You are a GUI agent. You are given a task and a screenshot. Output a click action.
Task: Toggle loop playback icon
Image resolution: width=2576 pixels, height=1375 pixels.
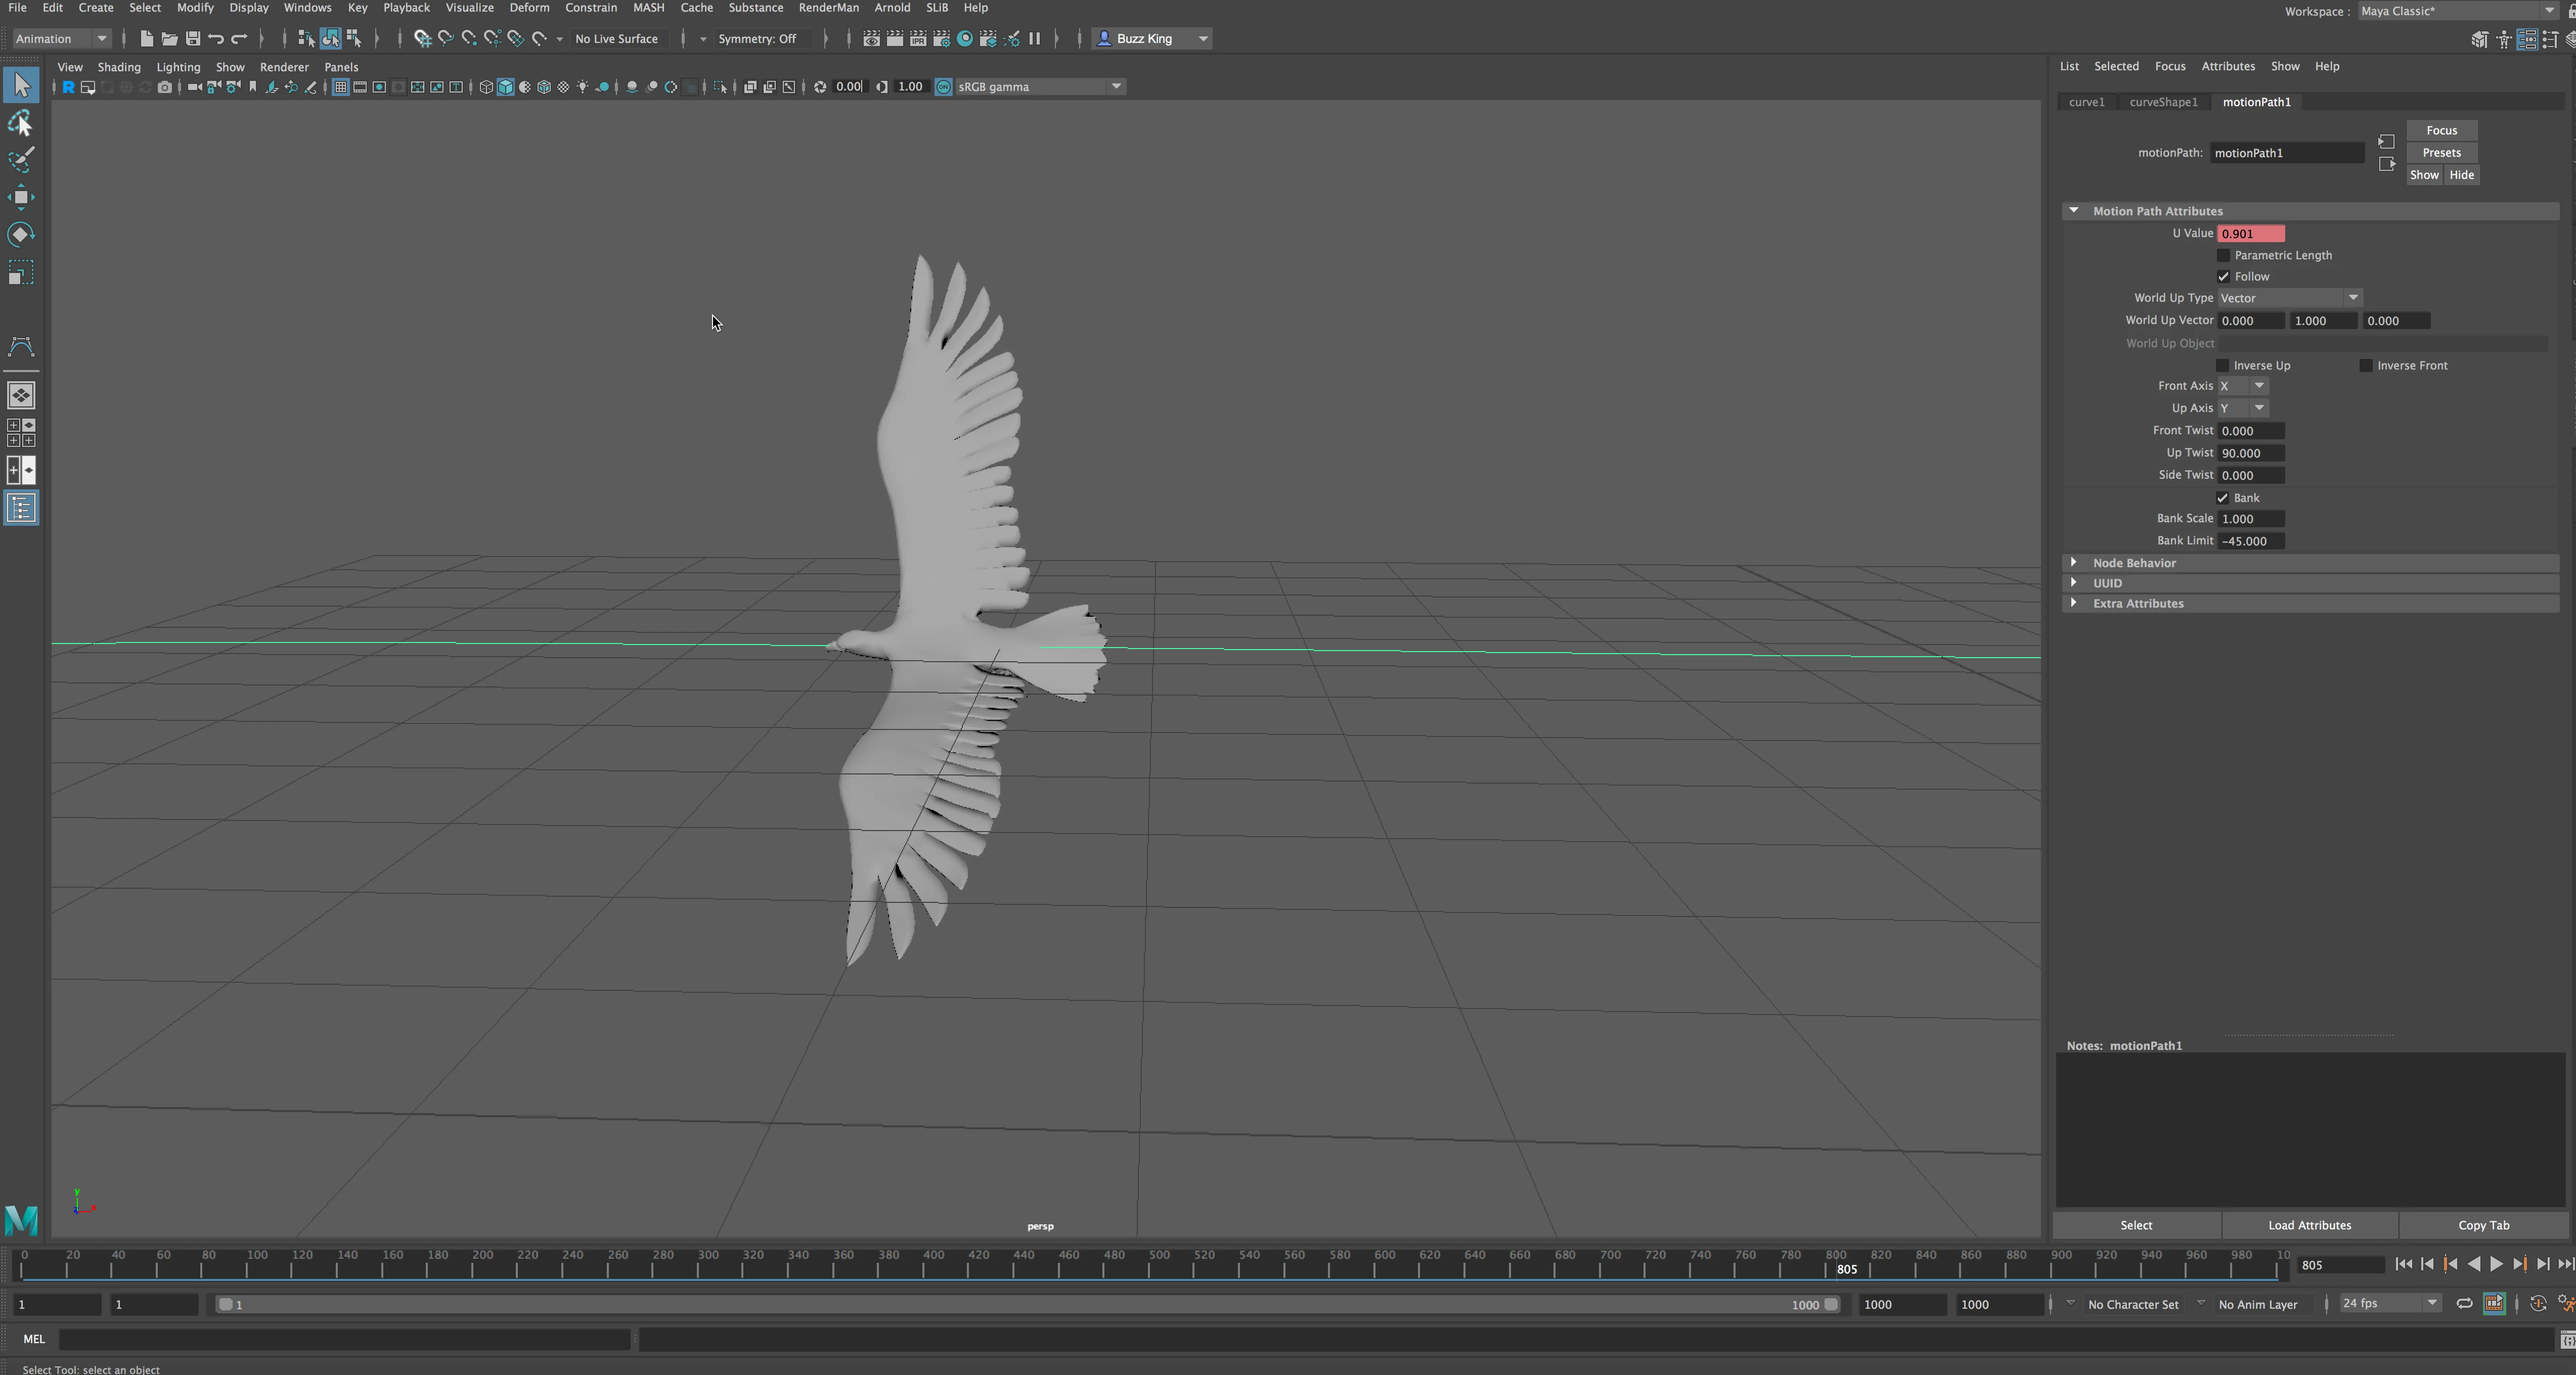2465,1304
